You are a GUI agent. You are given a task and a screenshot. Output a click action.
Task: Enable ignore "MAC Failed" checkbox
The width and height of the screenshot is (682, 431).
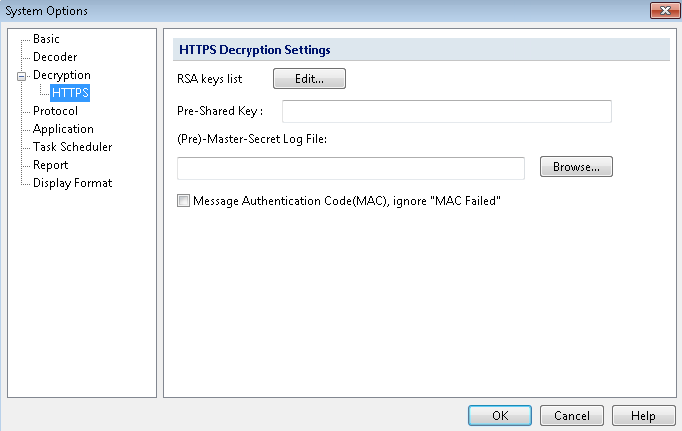pos(184,201)
